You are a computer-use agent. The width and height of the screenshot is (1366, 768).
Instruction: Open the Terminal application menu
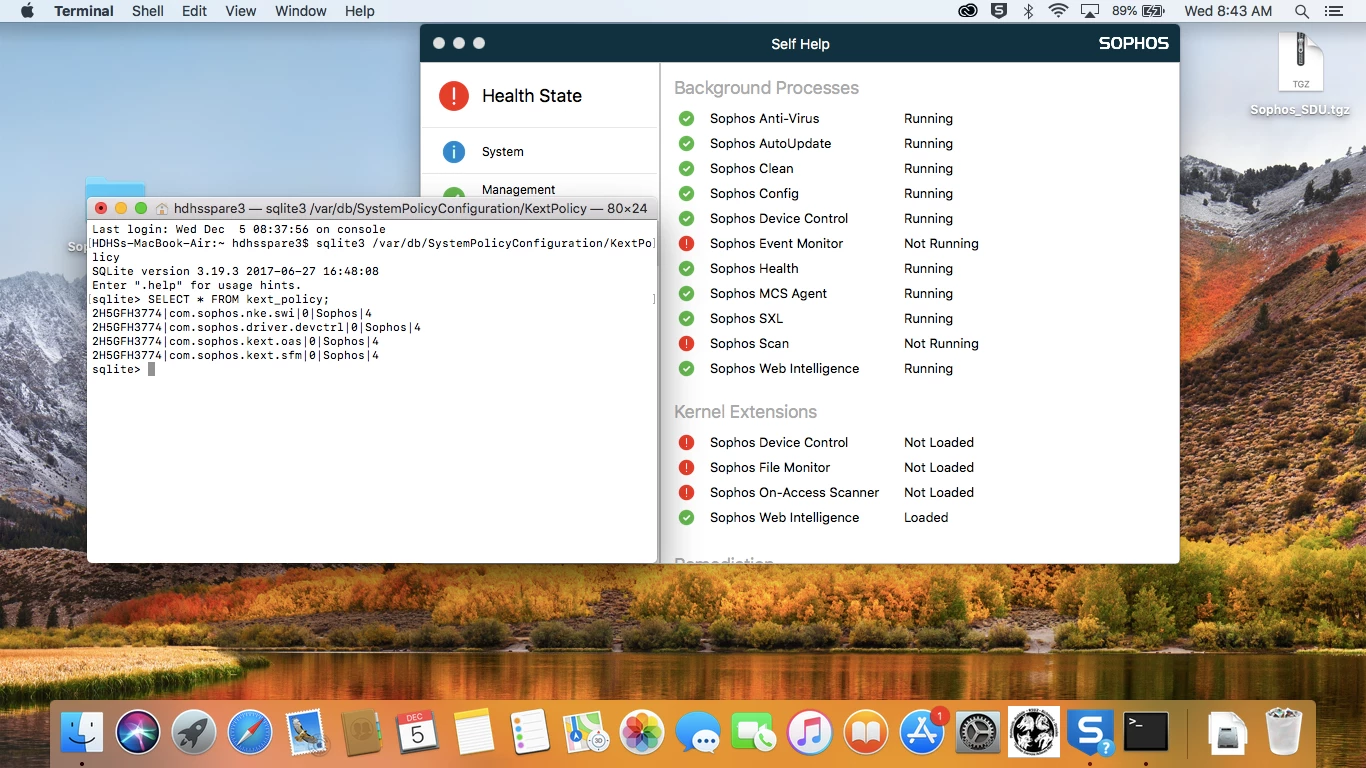[x=83, y=11]
